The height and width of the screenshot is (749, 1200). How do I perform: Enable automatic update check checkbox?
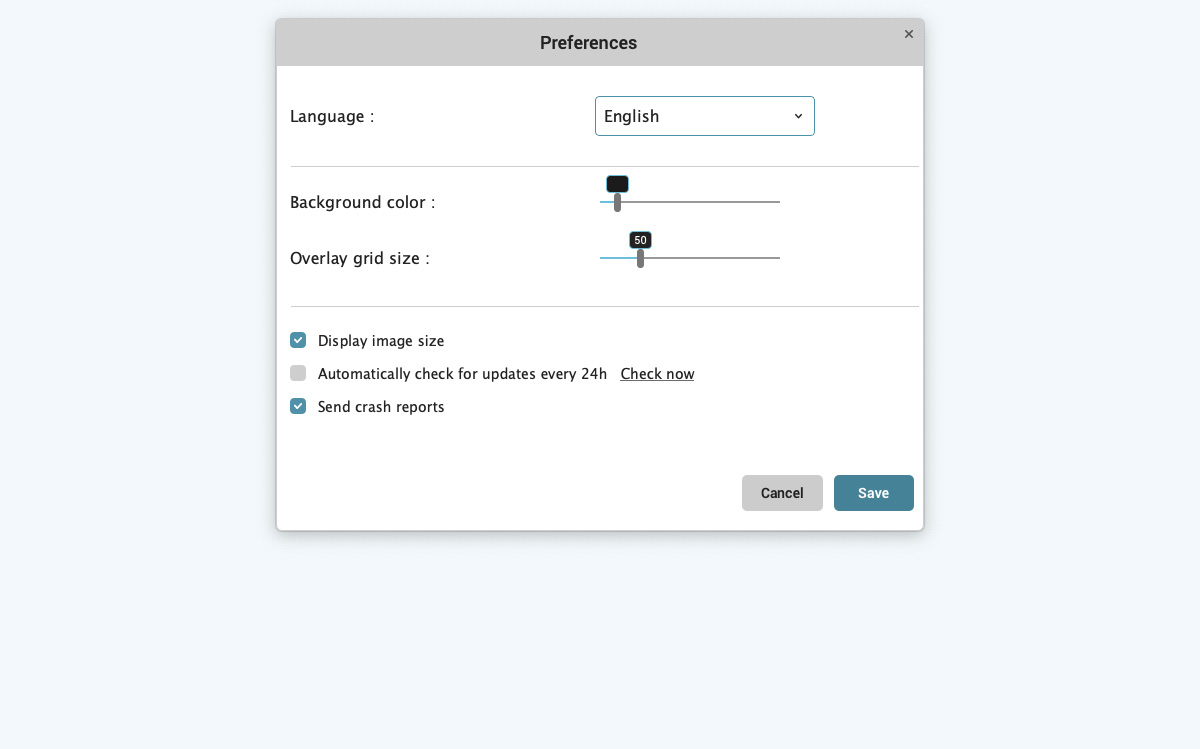(298, 373)
